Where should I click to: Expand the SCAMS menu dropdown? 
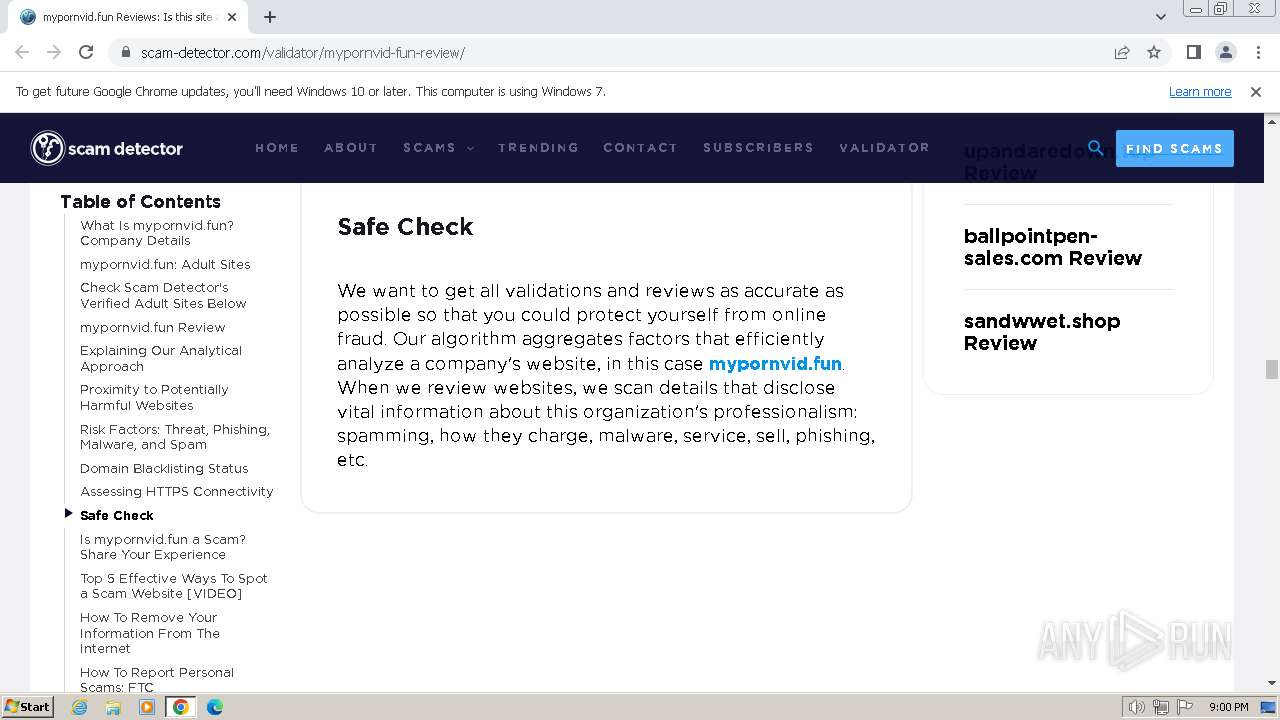click(x=438, y=148)
